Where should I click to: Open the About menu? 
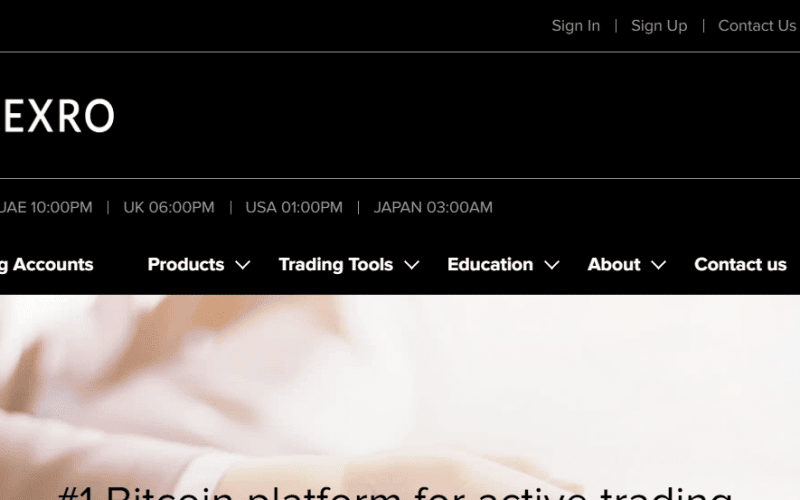(x=613, y=265)
